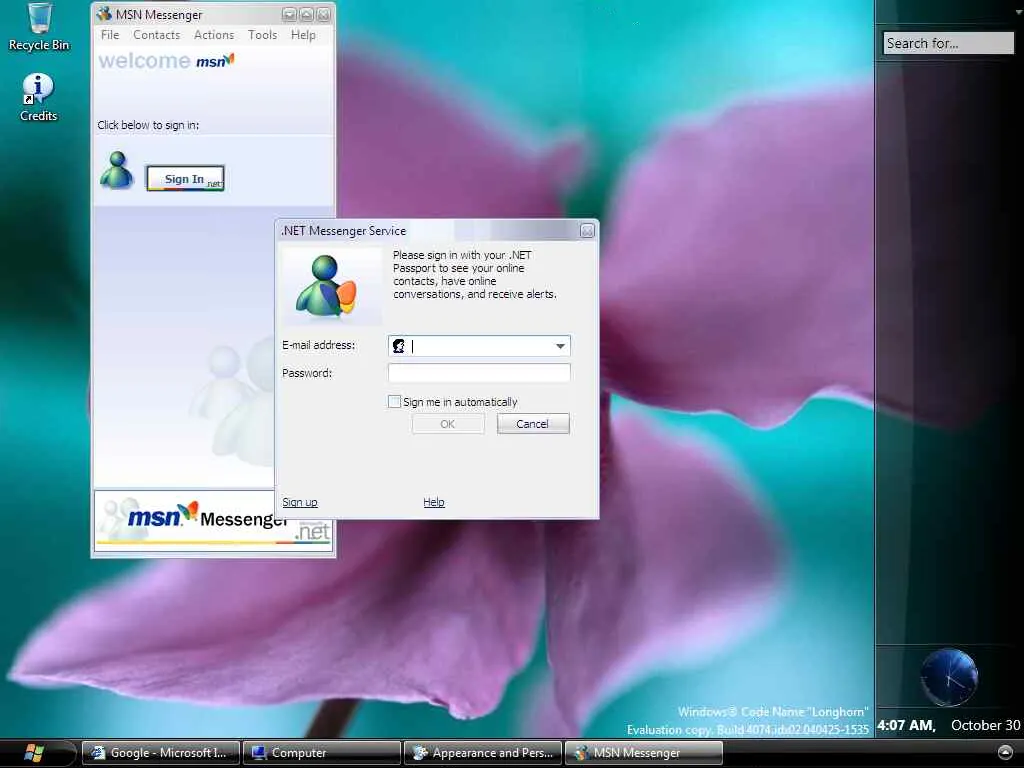Open the Contacts menu
Viewport: 1024px width, 768px height.
coord(157,35)
